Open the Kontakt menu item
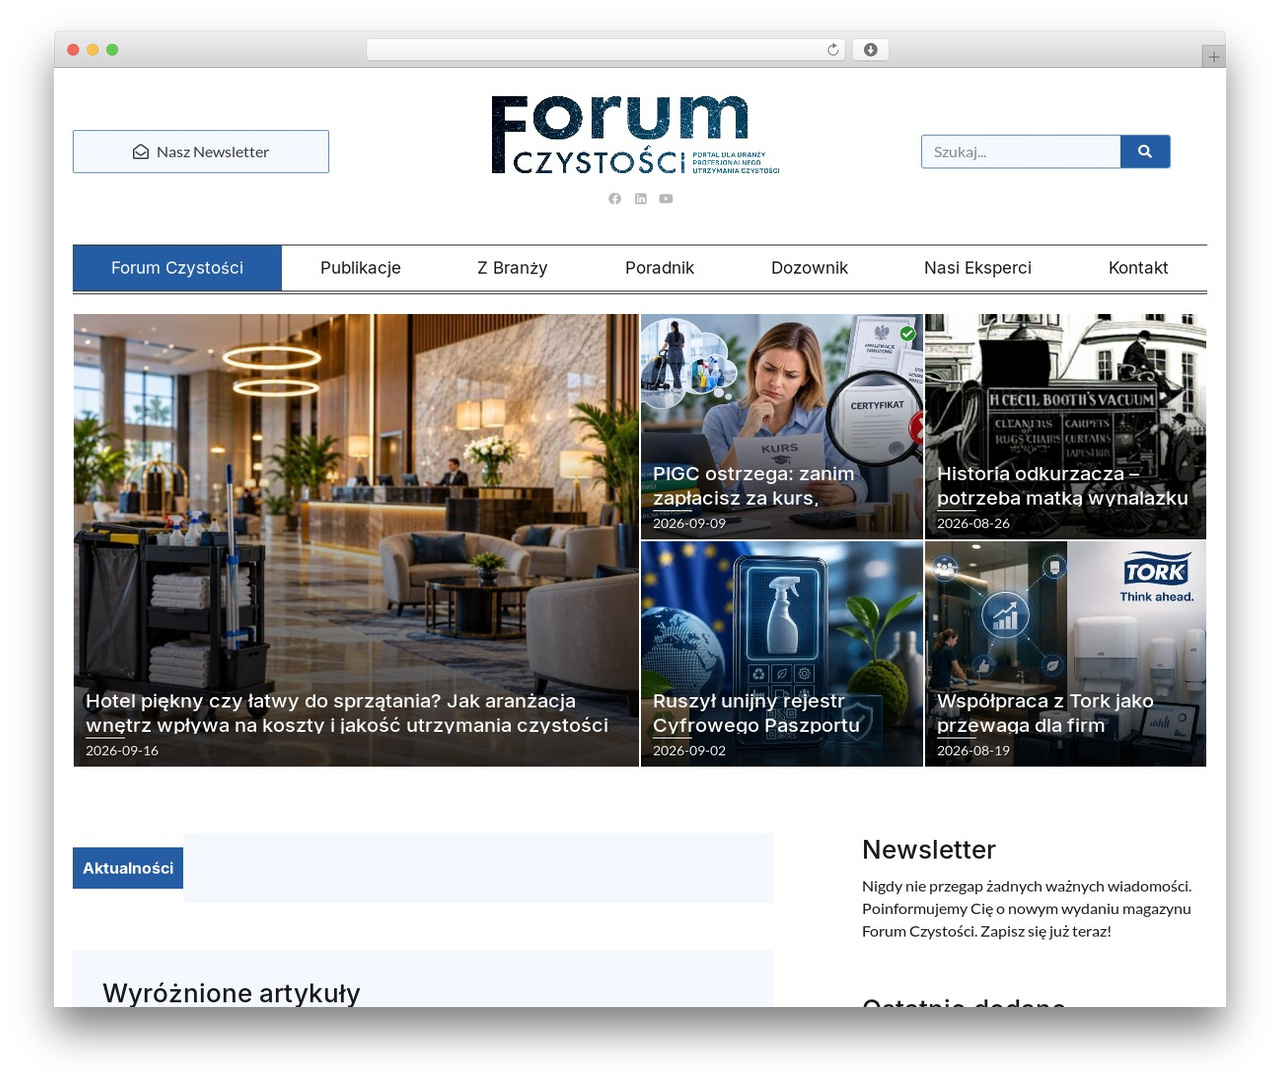This screenshot has height=1084, width=1280. point(1138,268)
